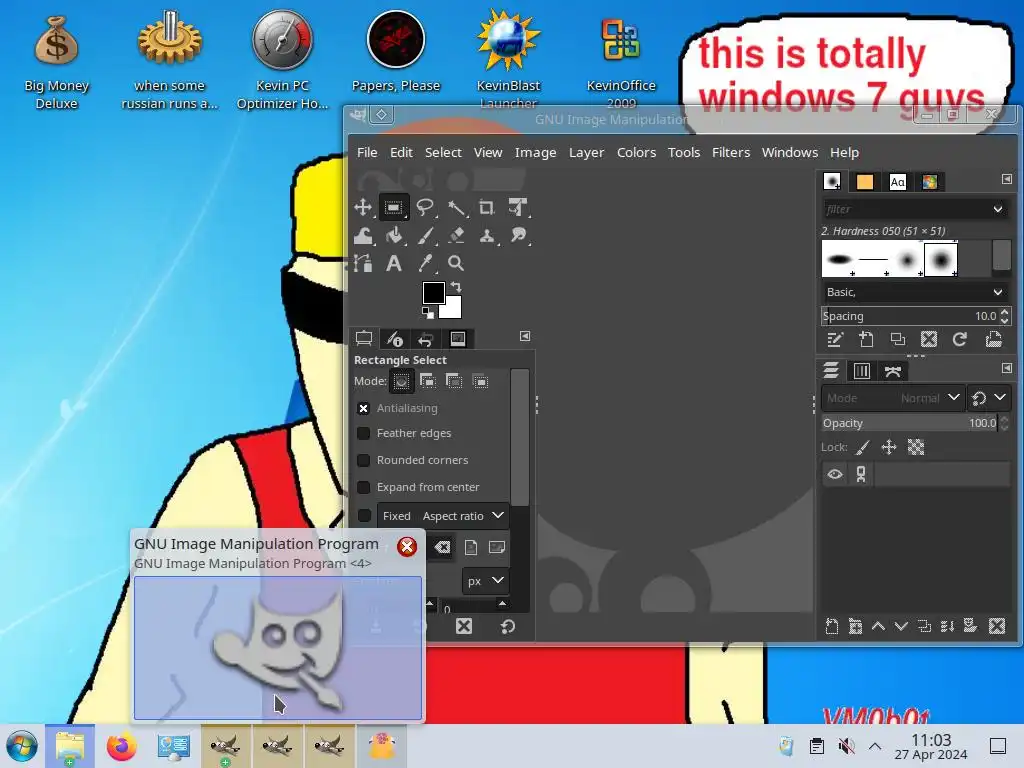Open the Filters menu
The width and height of the screenshot is (1024, 768).
(x=731, y=152)
